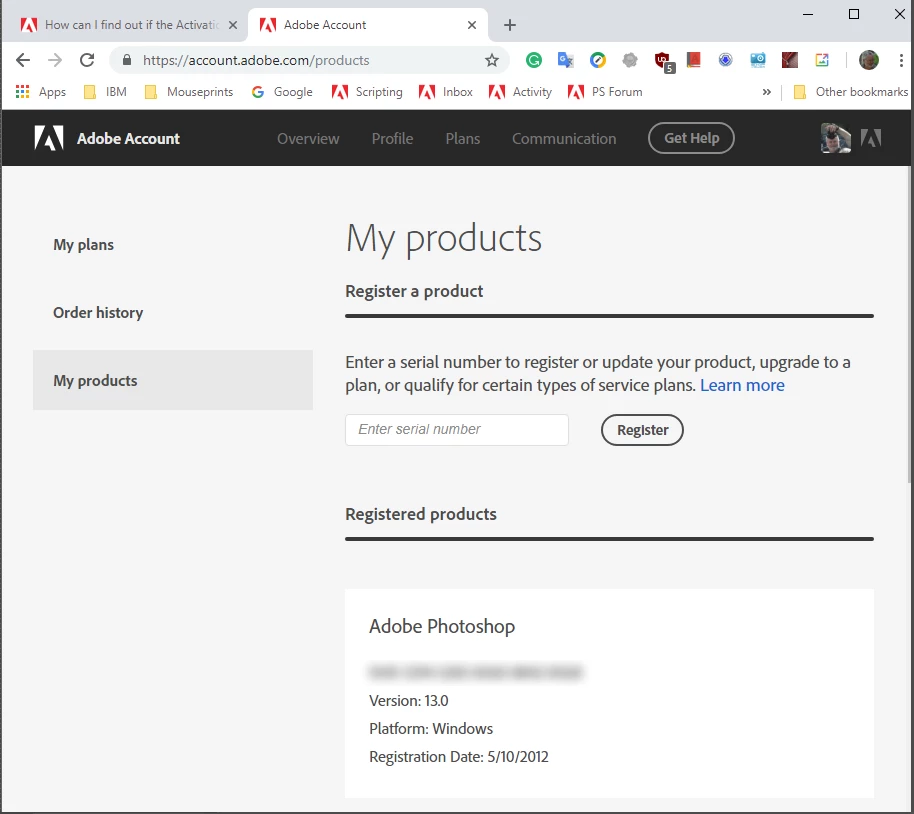Go back using the browser back arrow
The width and height of the screenshot is (914, 814).
[23, 60]
